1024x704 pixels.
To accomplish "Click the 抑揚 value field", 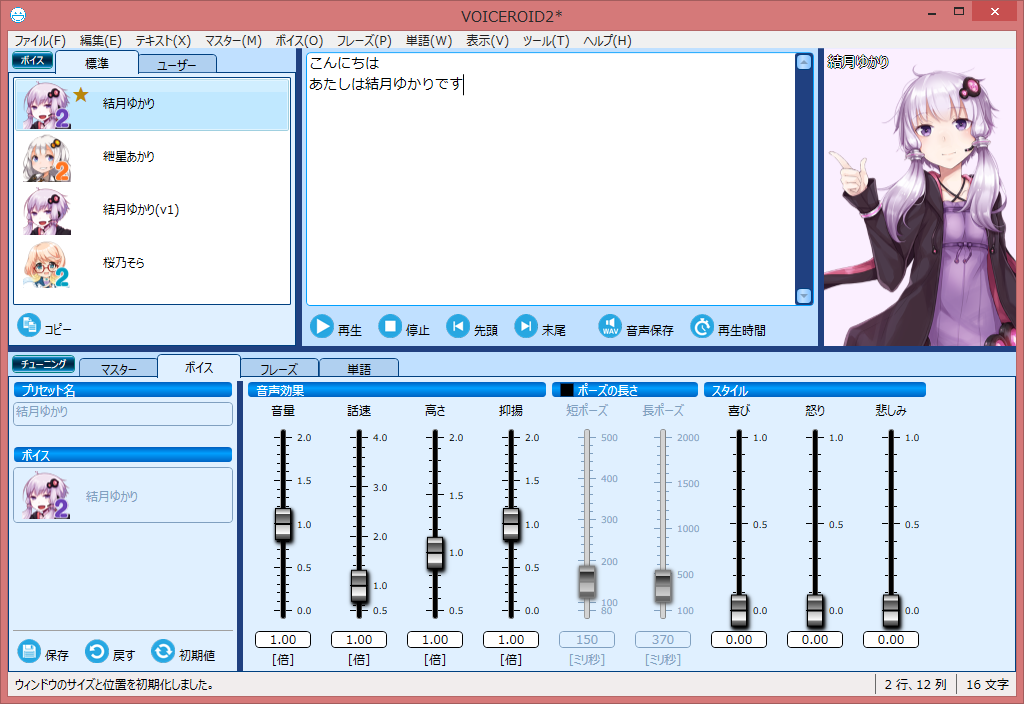I will coord(511,640).
